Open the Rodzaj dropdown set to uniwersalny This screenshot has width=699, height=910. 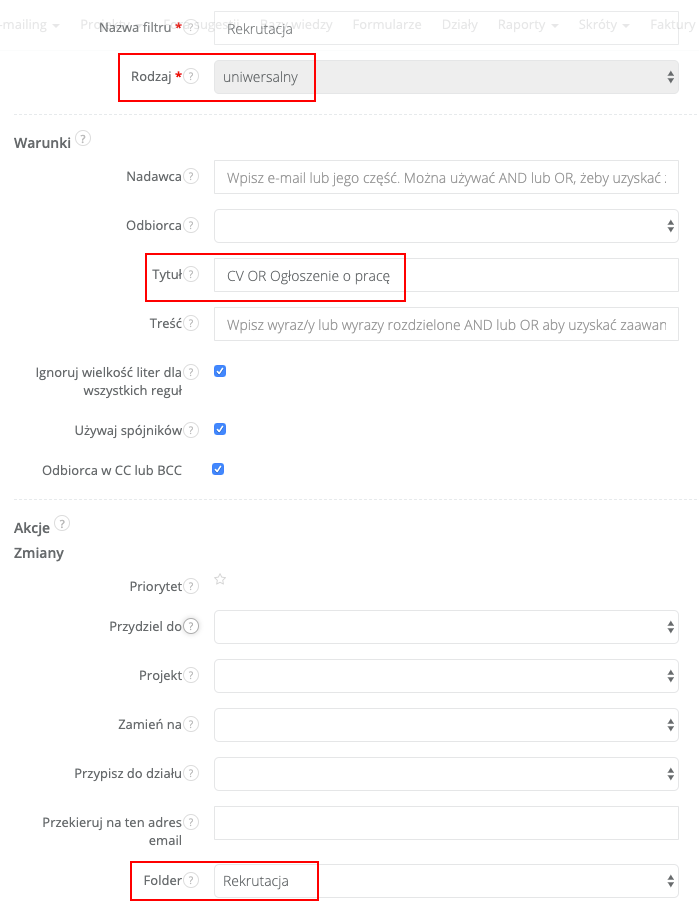coord(446,77)
